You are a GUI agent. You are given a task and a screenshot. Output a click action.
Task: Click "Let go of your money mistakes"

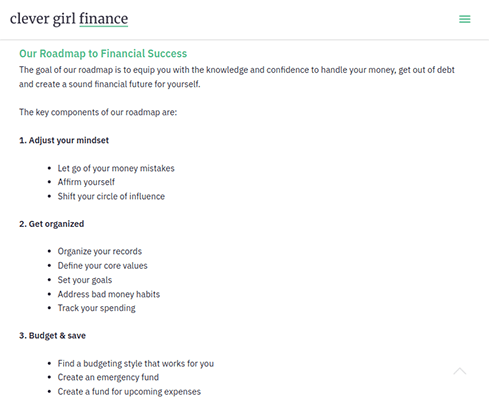pyautogui.click(x=116, y=168)
